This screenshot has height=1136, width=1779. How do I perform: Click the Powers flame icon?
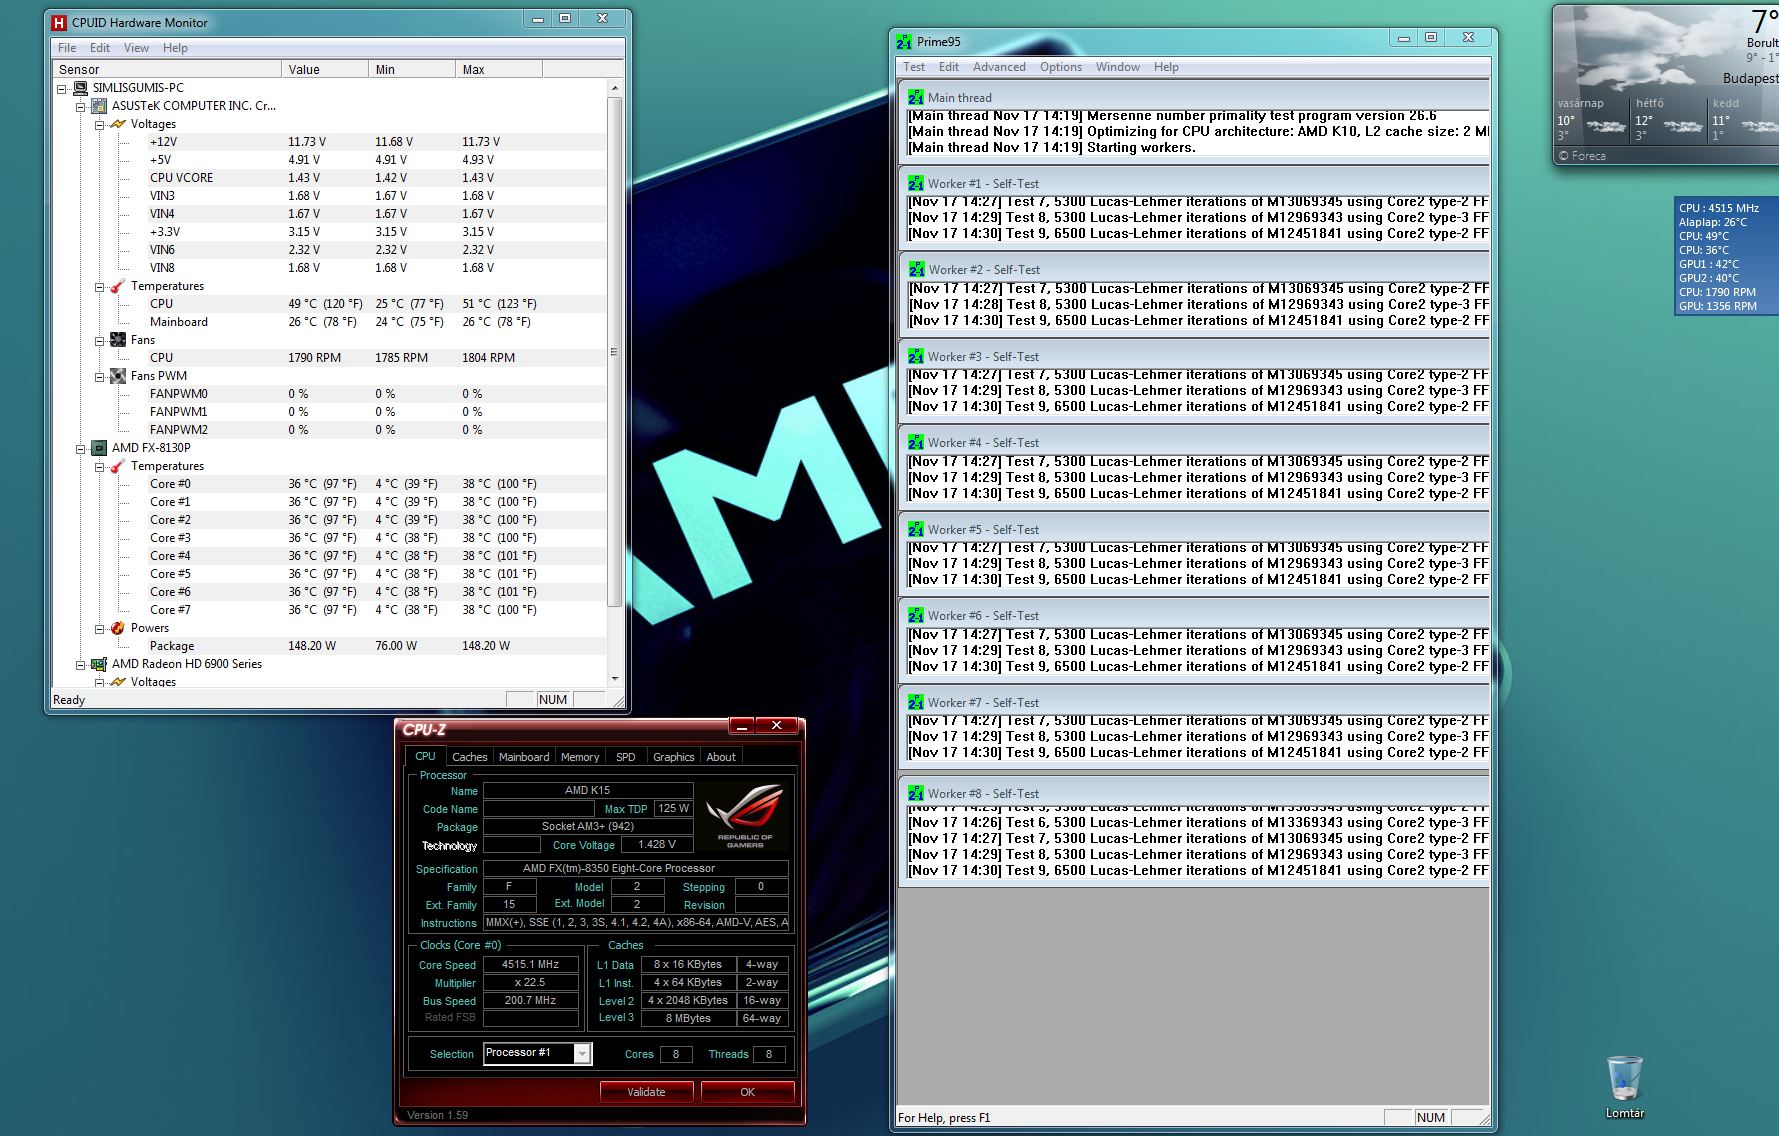(x=118, y=628)
